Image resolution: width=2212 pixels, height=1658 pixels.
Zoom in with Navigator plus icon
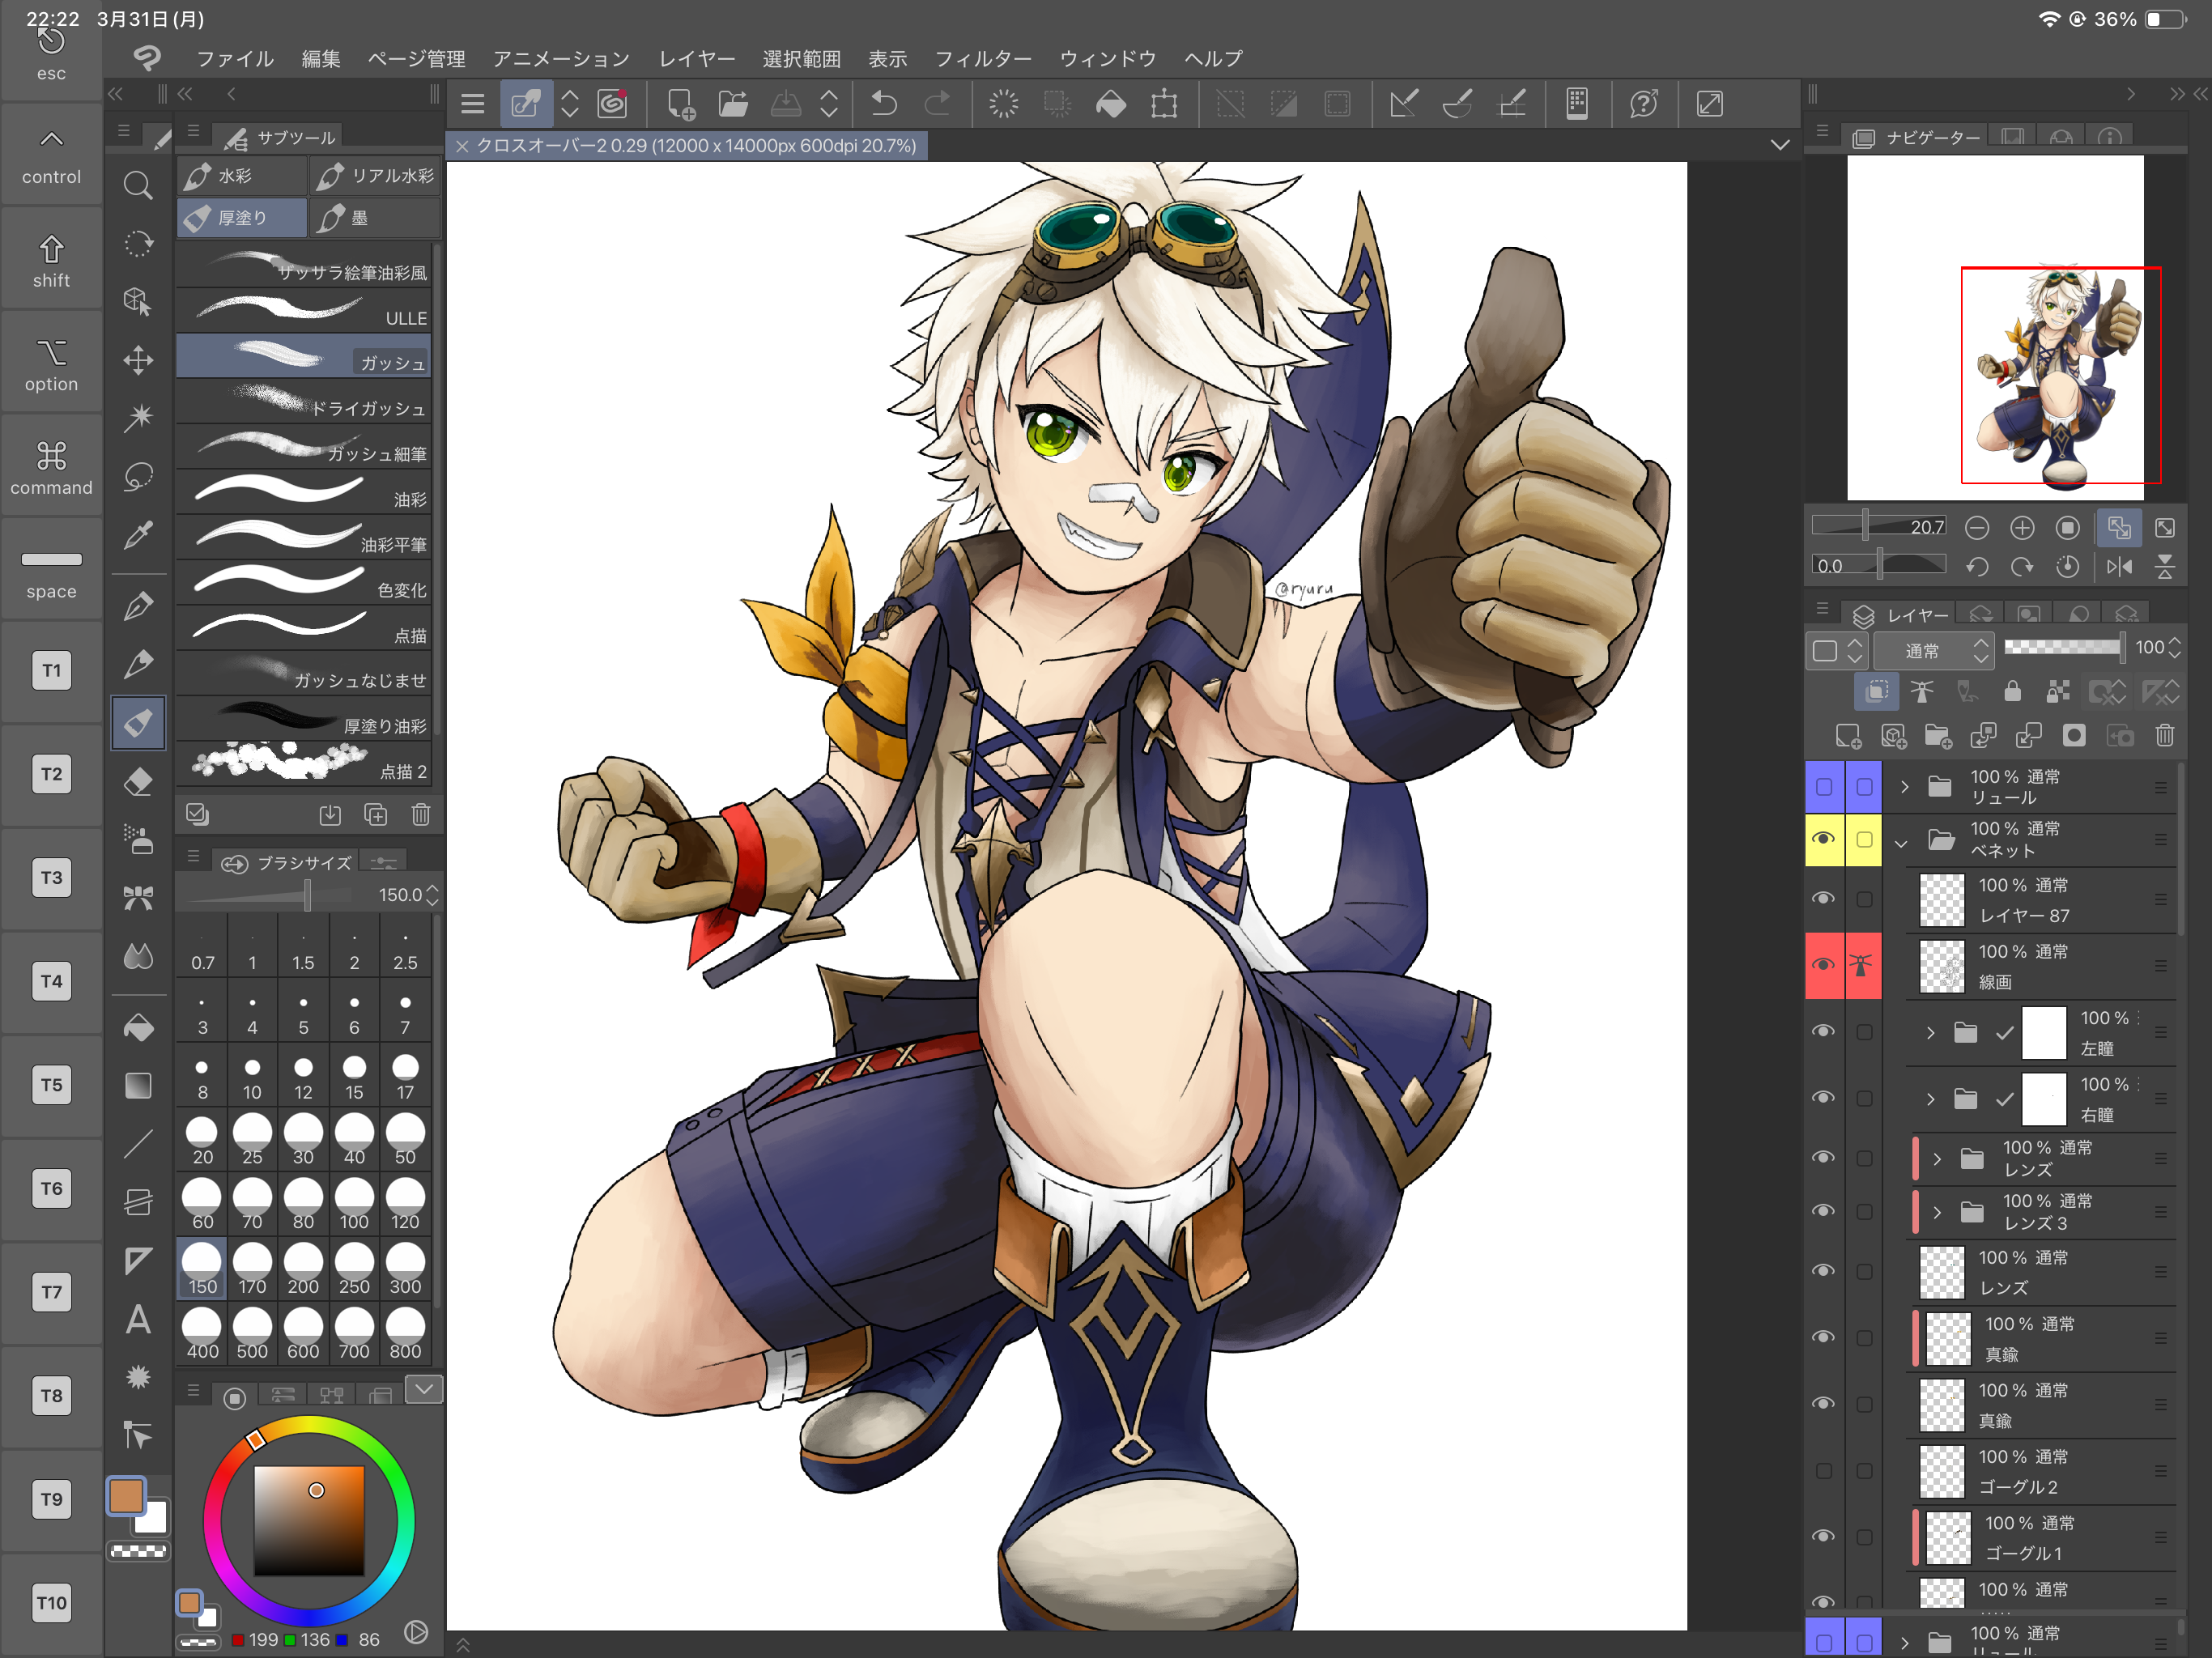2022,528
